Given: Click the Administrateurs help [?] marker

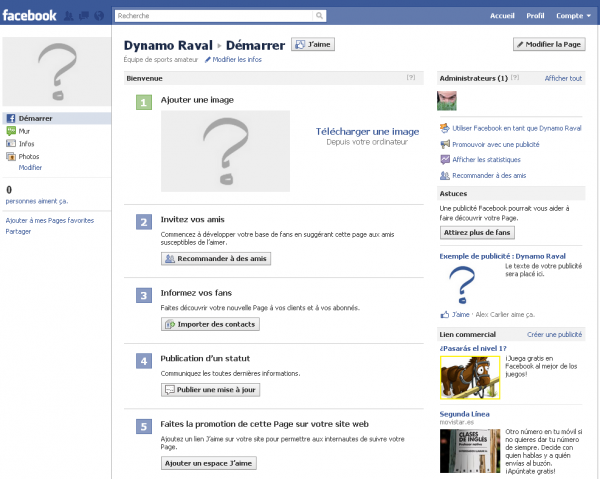Looking at the screenshot, I should pyautogui.click(x=515, y=78).
